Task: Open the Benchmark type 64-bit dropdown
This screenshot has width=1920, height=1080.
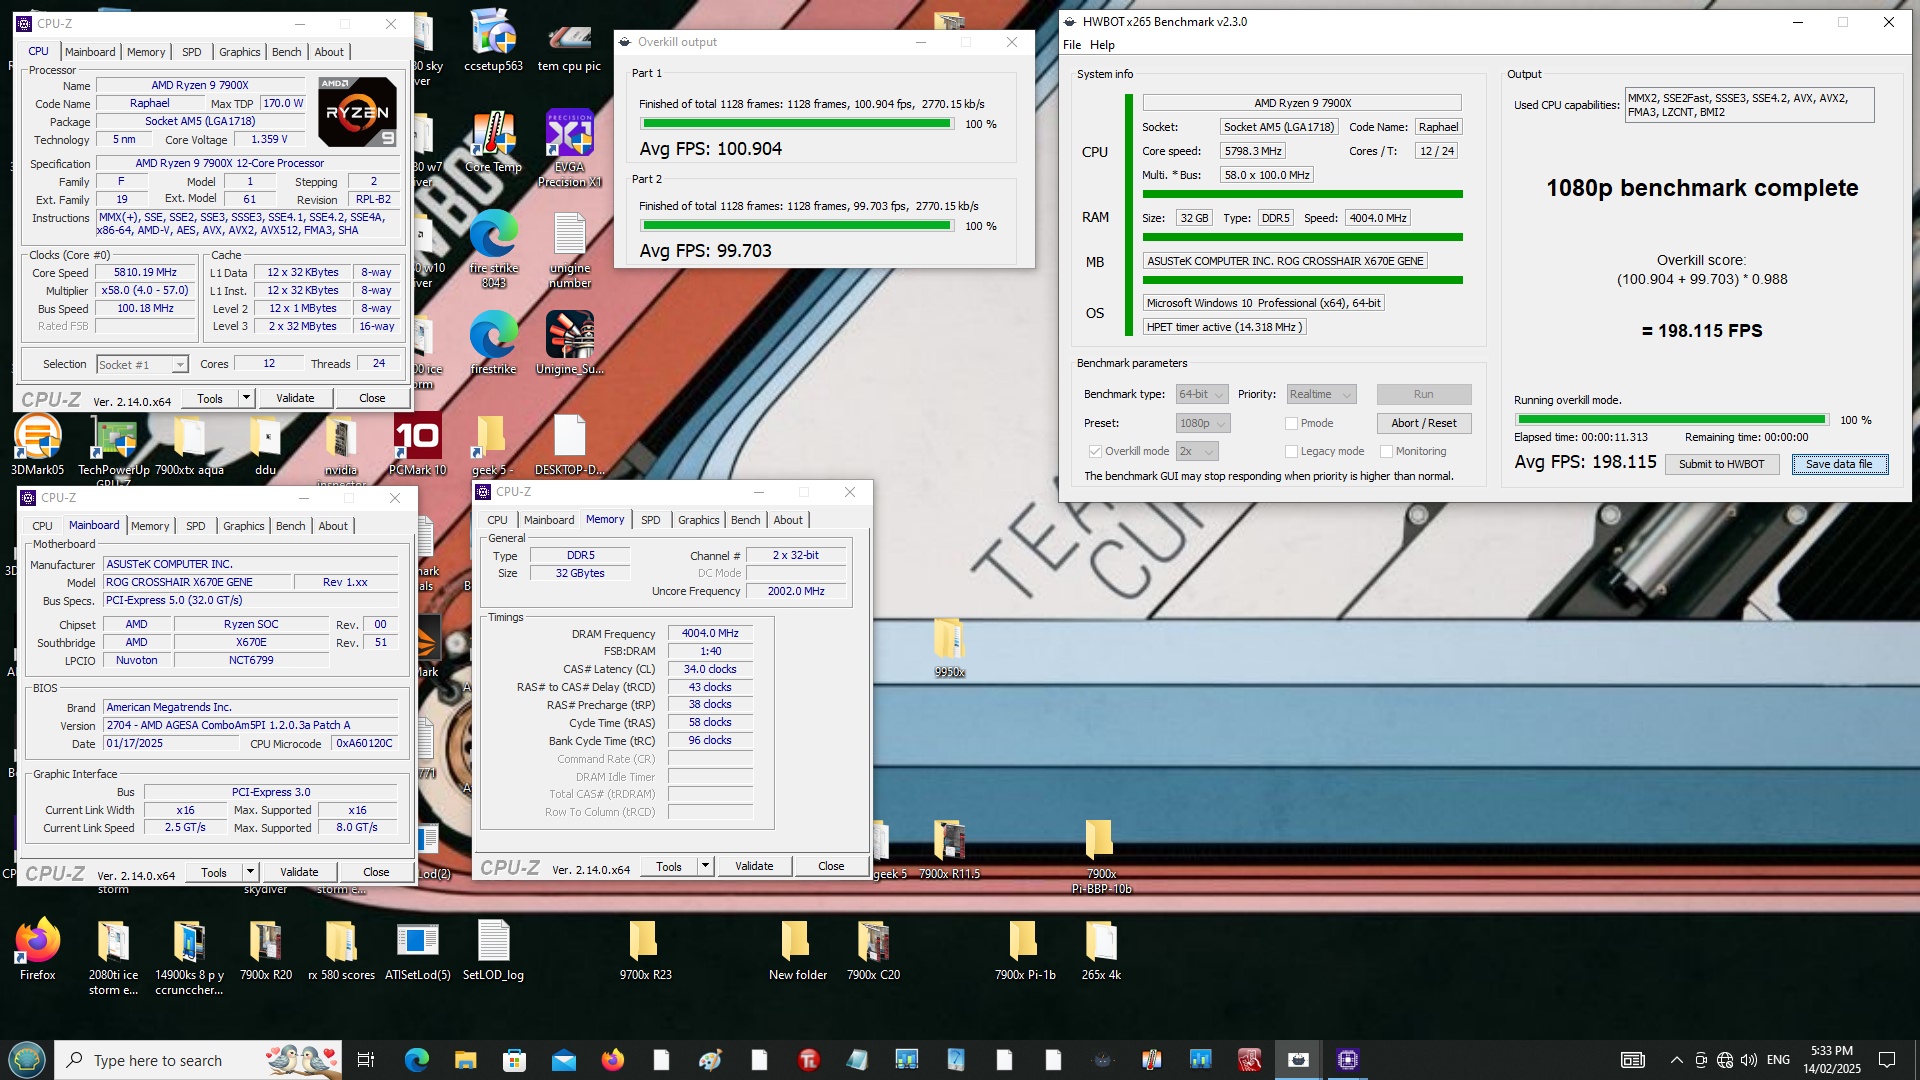Action: coord(1201,394)
